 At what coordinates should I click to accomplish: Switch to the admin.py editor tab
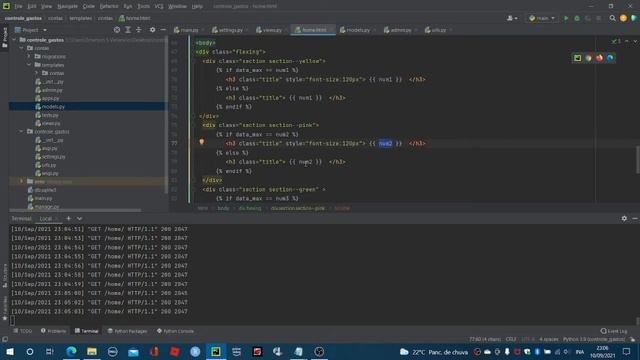point(400,30)
